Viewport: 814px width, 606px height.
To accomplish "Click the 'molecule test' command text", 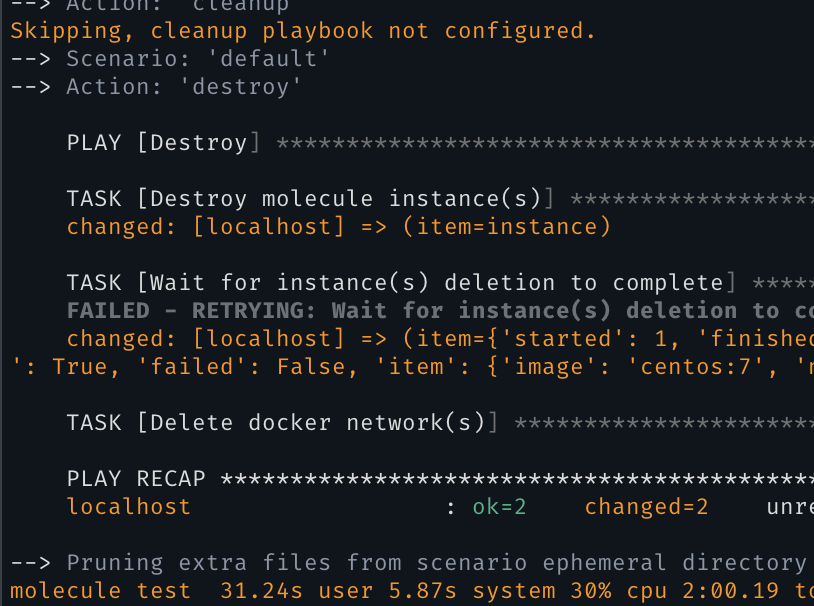I will (100, 591).
